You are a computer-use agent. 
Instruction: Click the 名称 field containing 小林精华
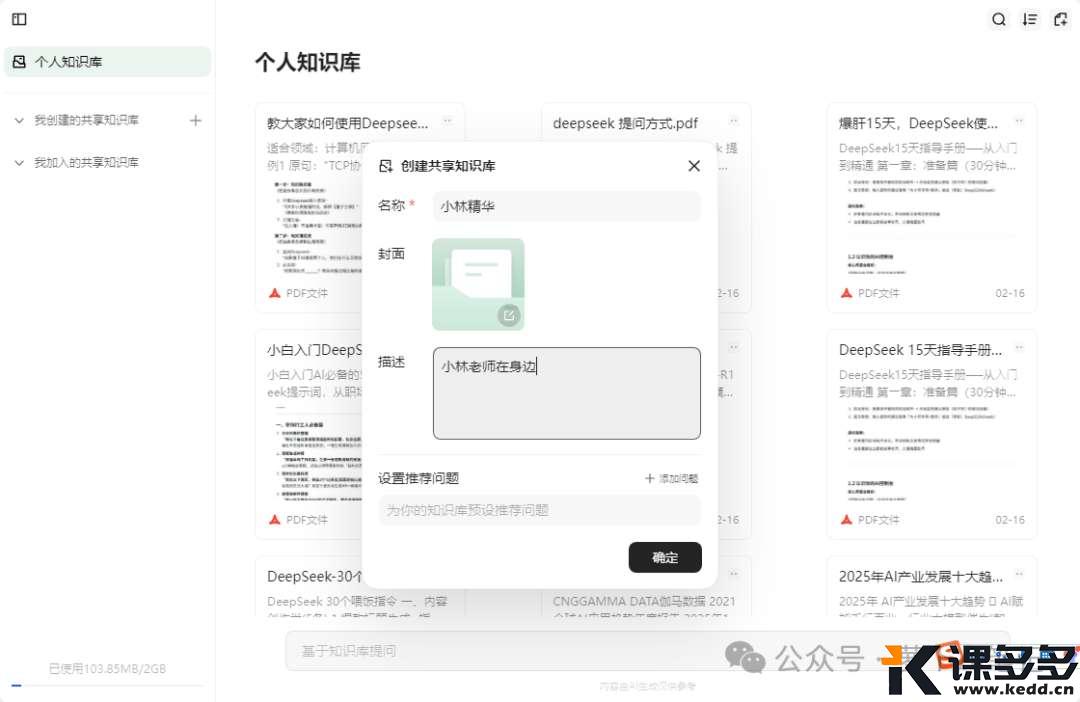click(567, 206)
